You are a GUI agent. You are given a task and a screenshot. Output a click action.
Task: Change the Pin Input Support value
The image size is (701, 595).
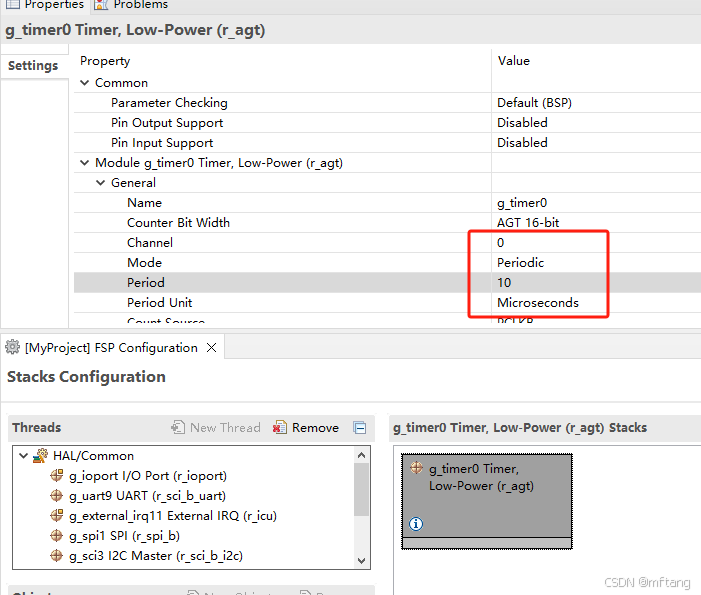[x=522, y=143]
